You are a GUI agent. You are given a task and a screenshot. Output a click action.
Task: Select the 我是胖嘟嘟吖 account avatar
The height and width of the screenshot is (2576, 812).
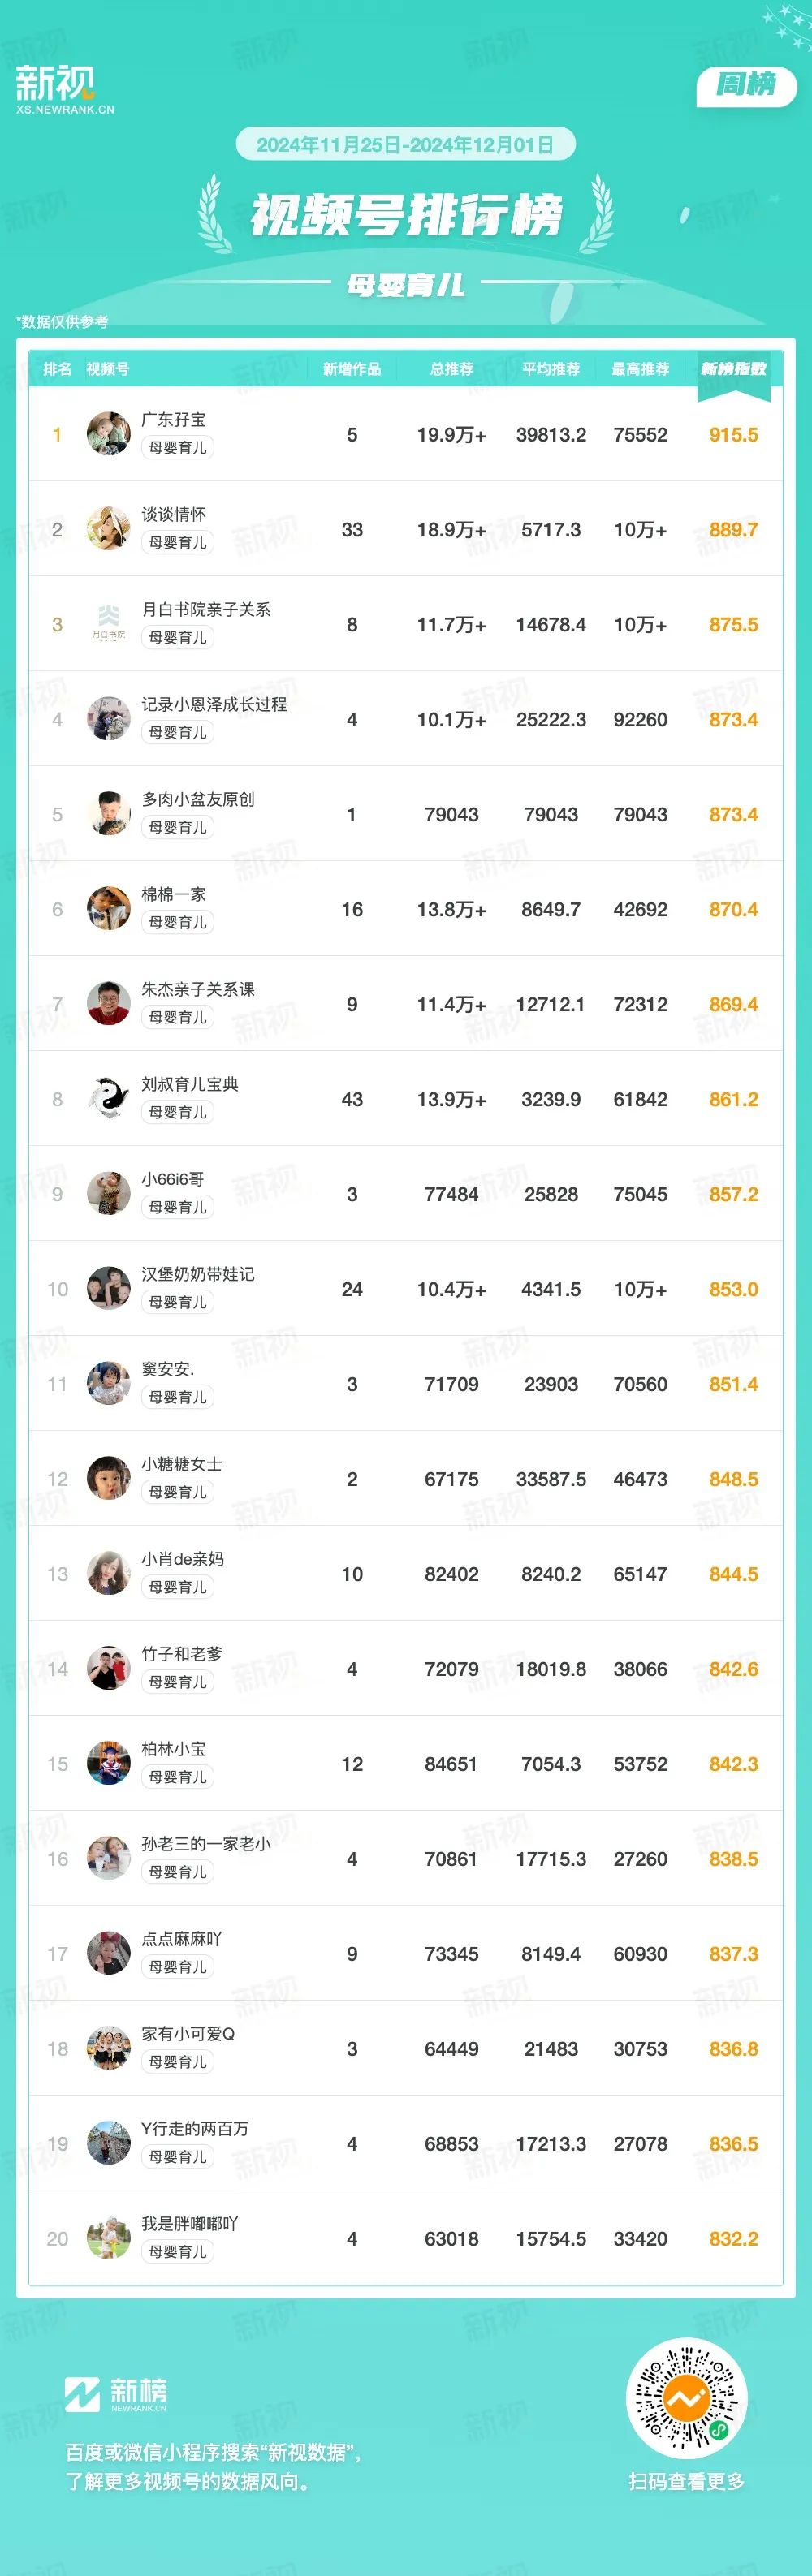(108, 2238)
